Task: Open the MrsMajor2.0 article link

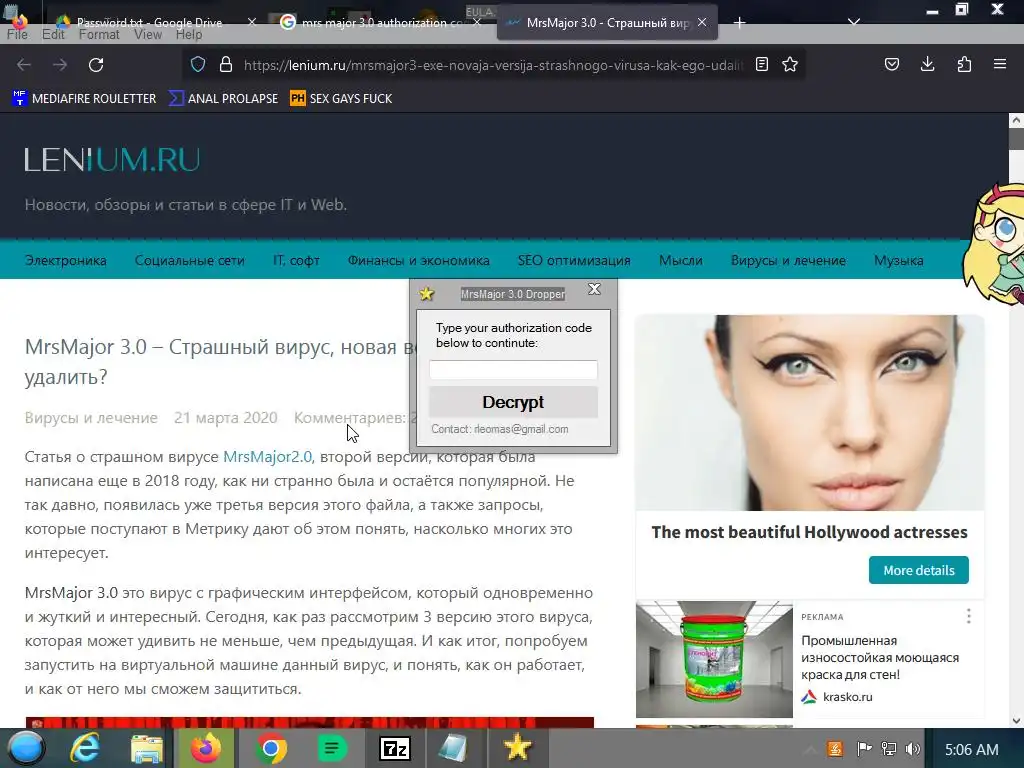Action: pos(268,456)
